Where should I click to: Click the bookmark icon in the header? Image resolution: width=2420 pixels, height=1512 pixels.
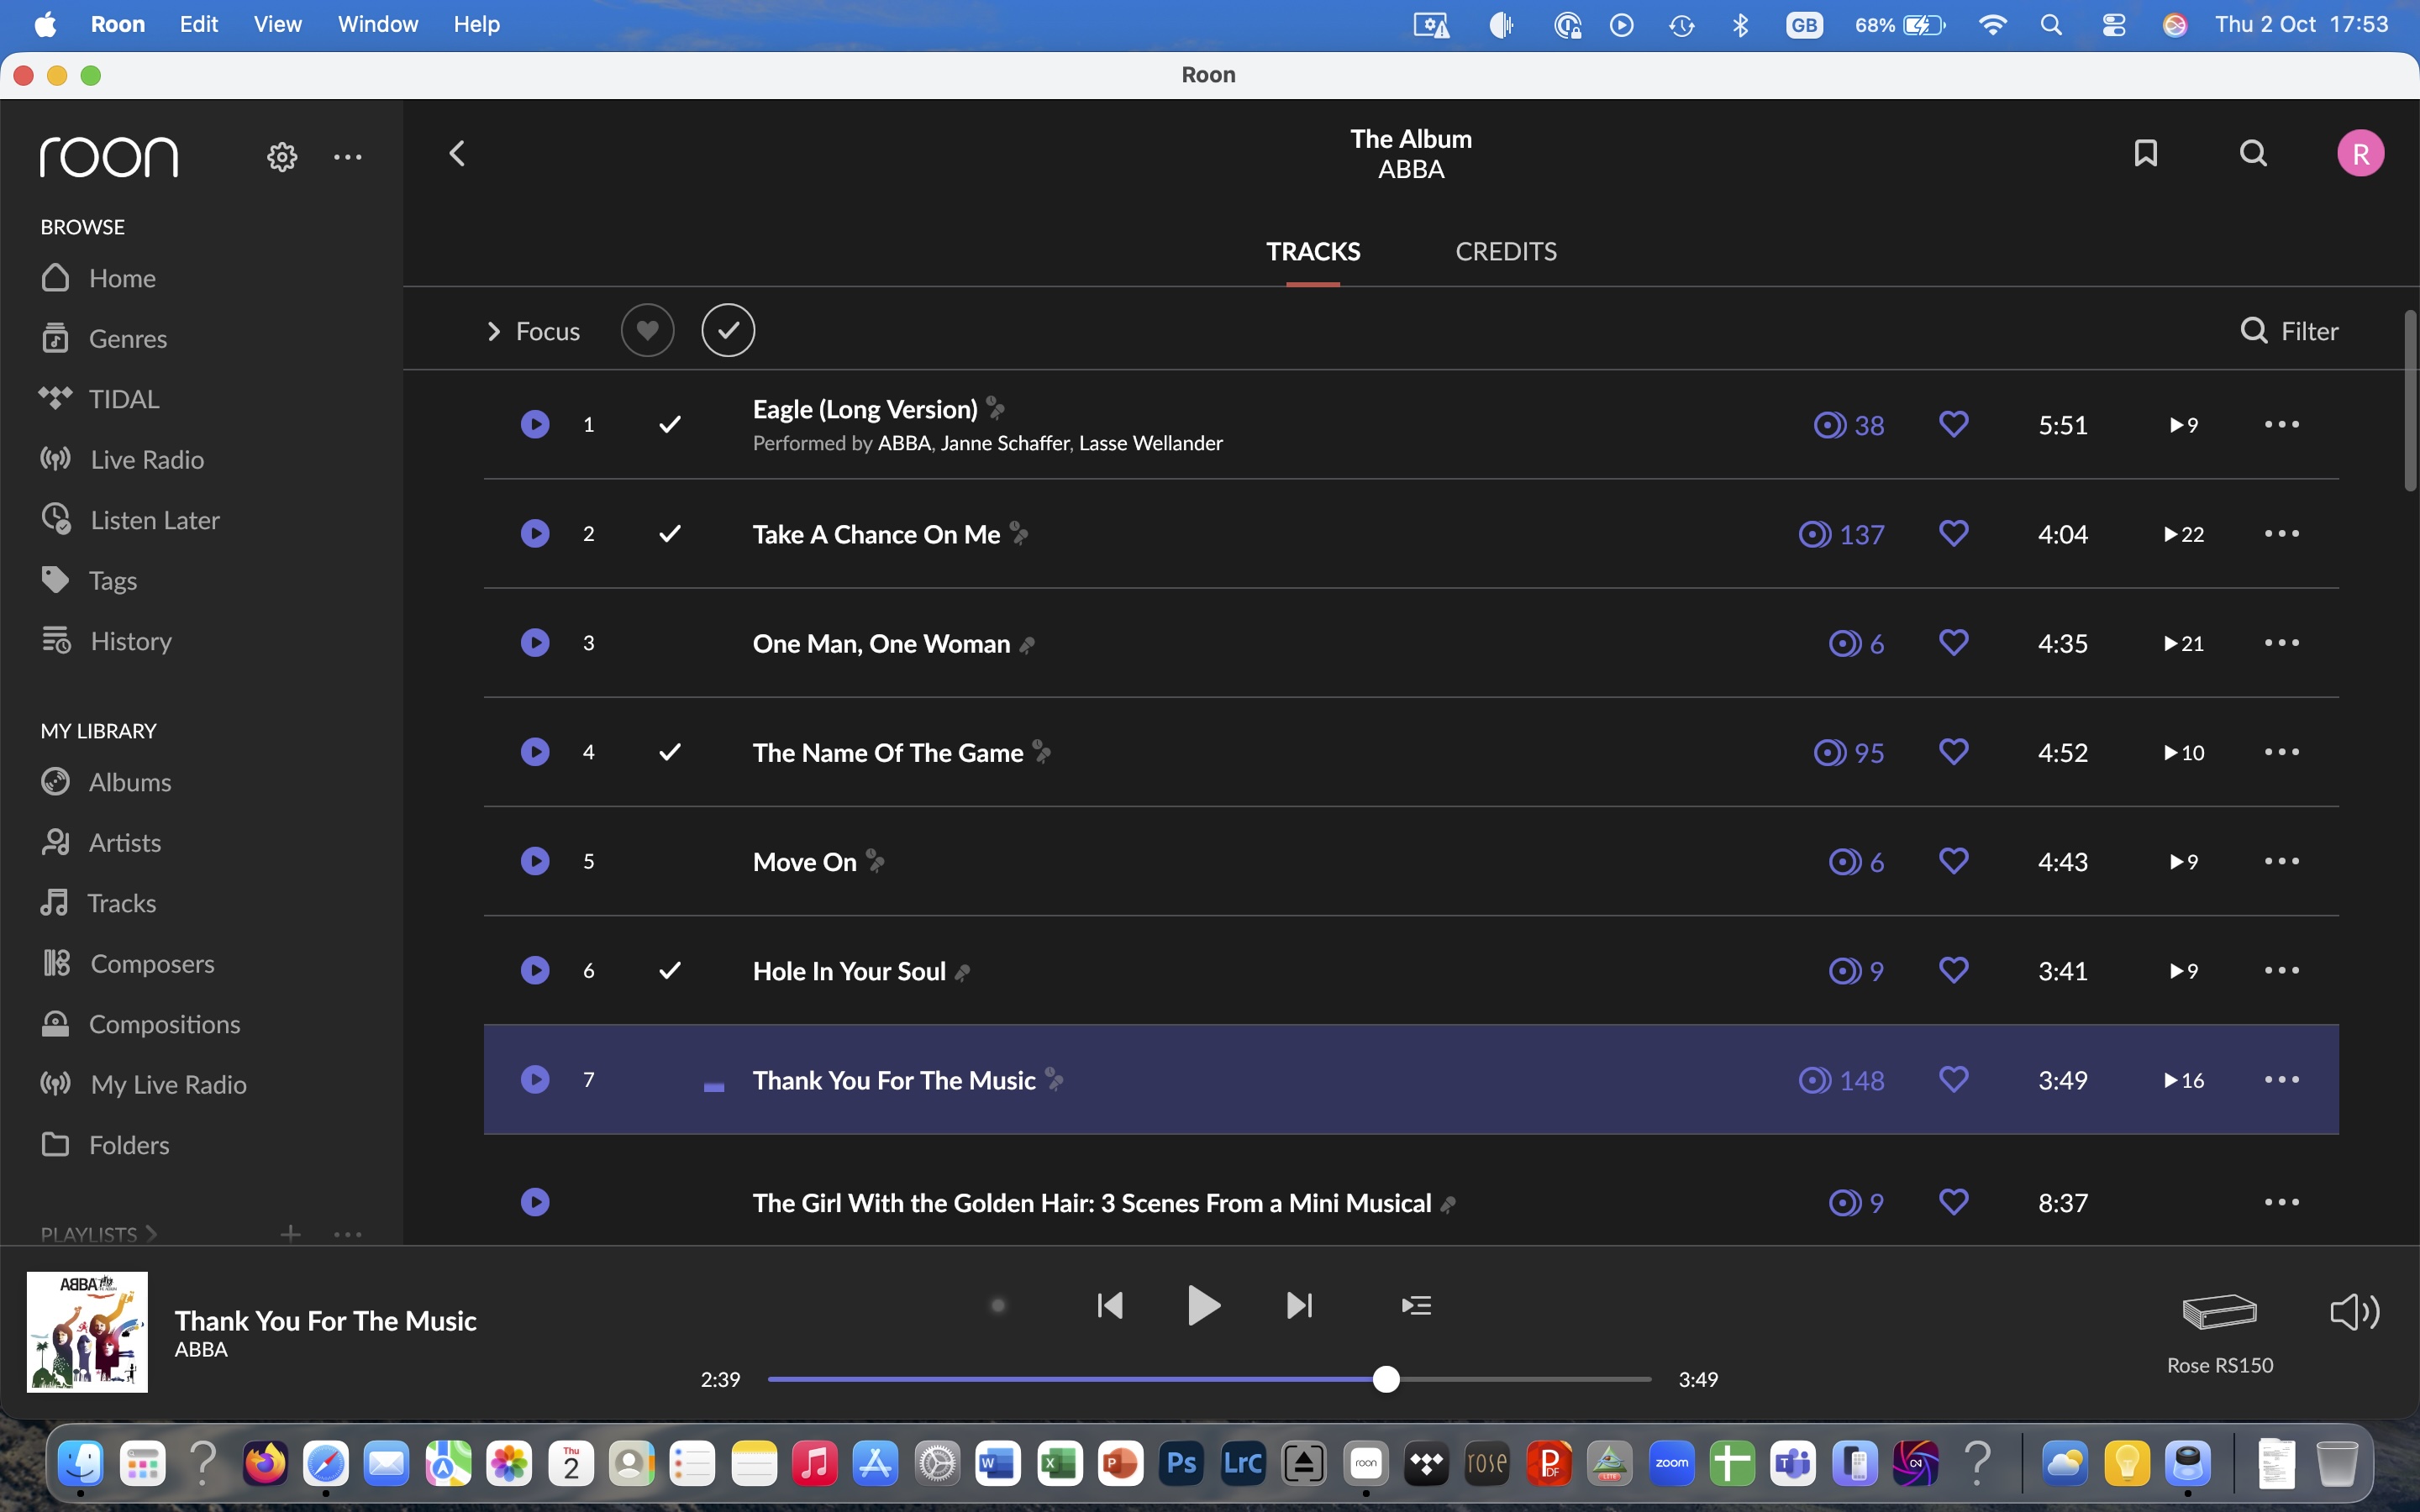(x=2145, y=153)
